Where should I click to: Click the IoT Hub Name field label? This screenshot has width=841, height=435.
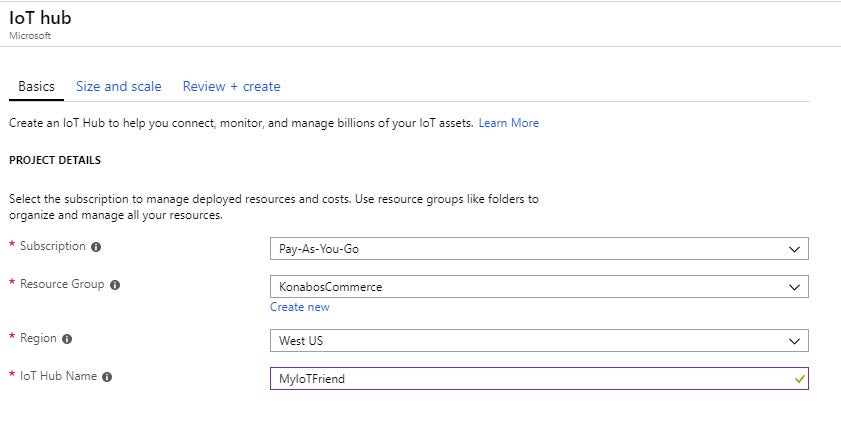59,376
